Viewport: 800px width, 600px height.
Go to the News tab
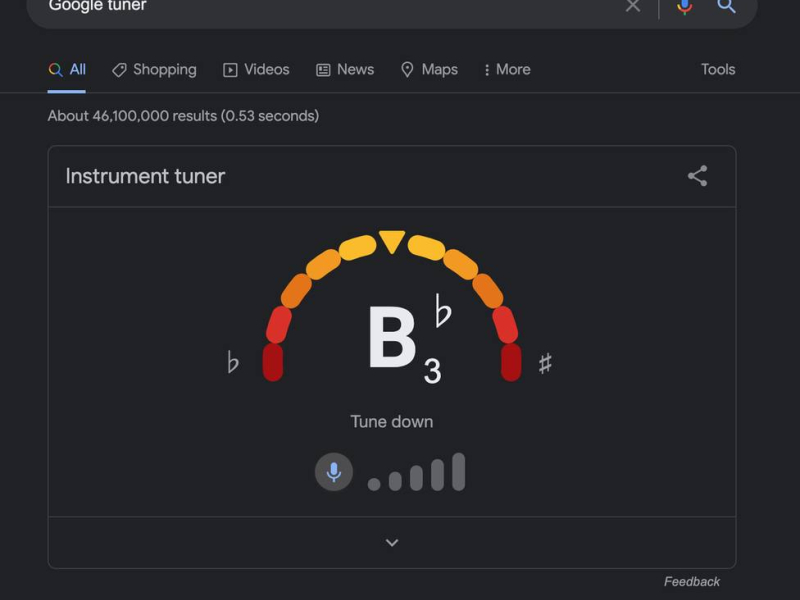[345, 69]
